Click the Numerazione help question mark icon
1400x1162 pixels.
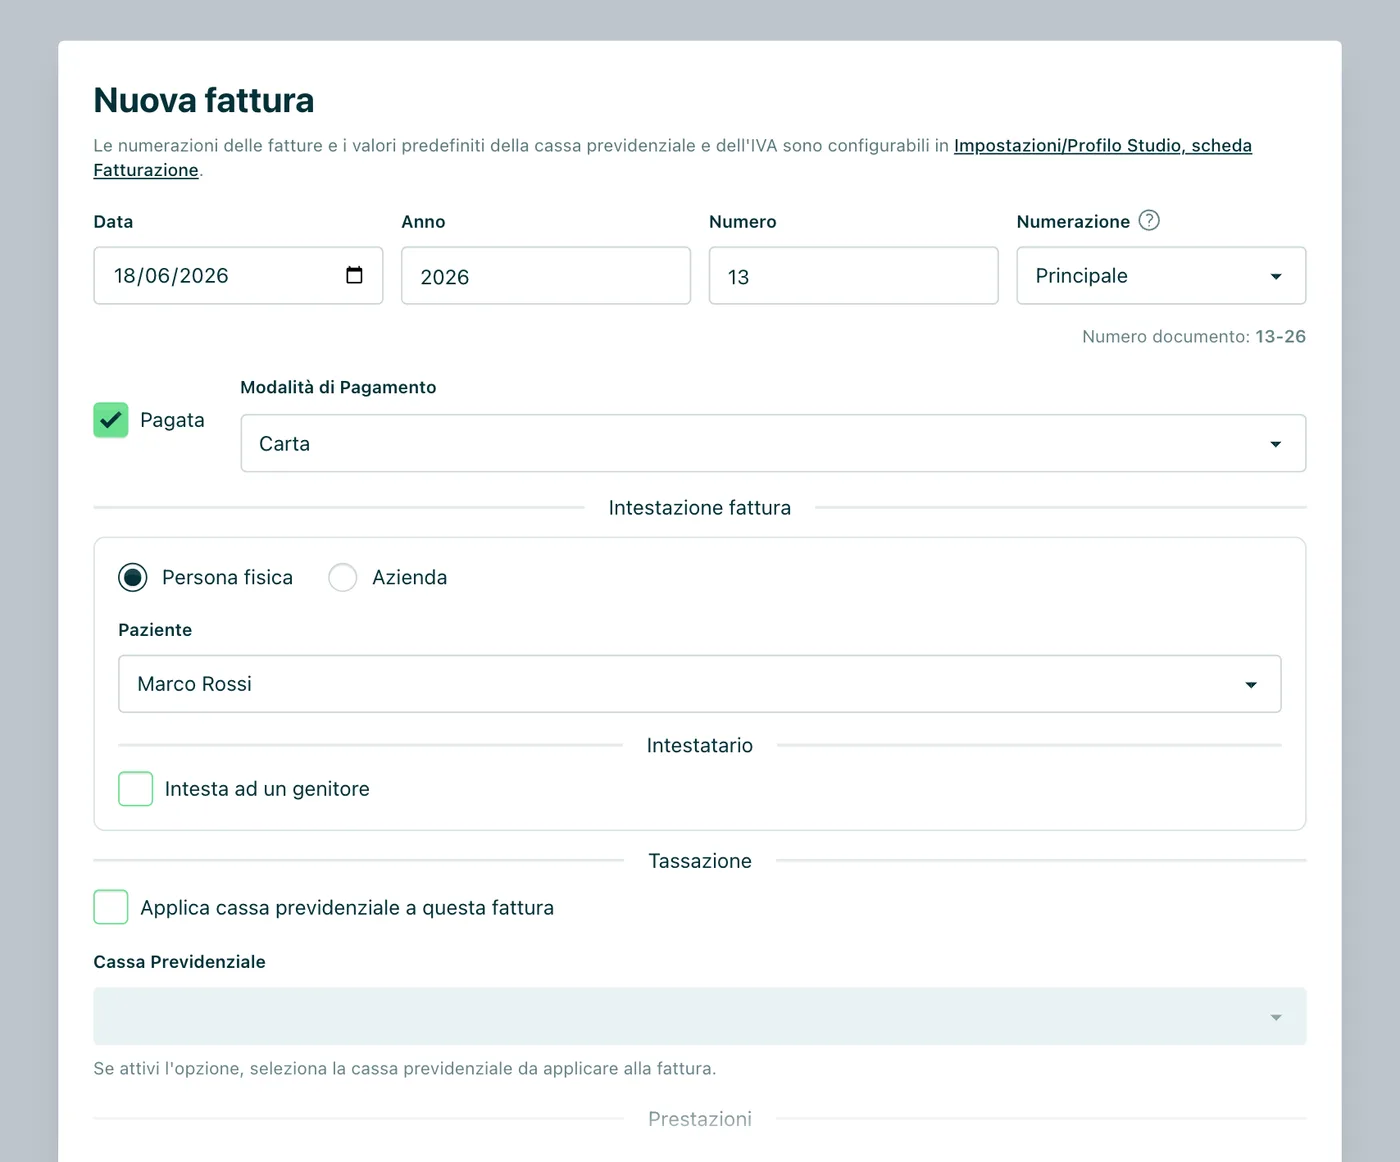tap(1149, 220)
